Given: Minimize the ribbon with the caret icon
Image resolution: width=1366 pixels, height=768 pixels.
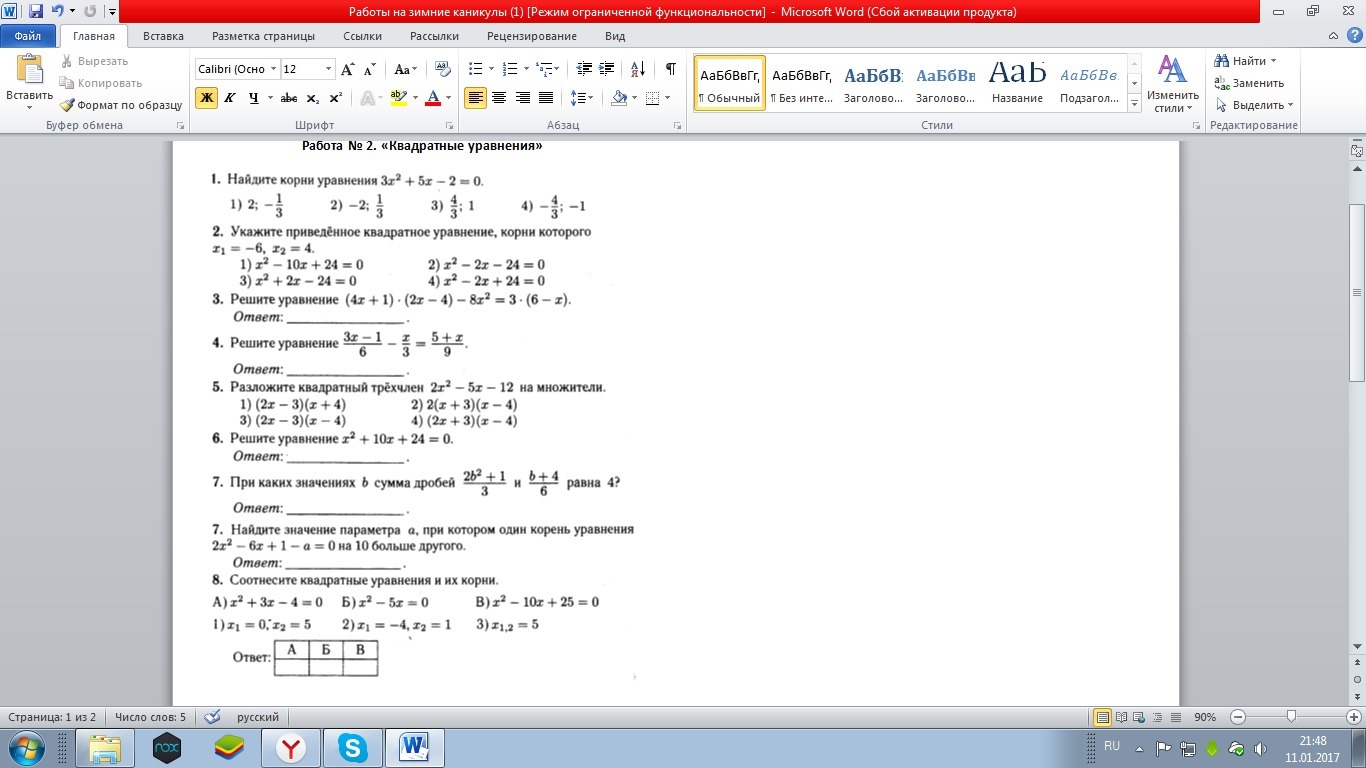Looking at the screenshot, I should click(x=1335, y=36).
